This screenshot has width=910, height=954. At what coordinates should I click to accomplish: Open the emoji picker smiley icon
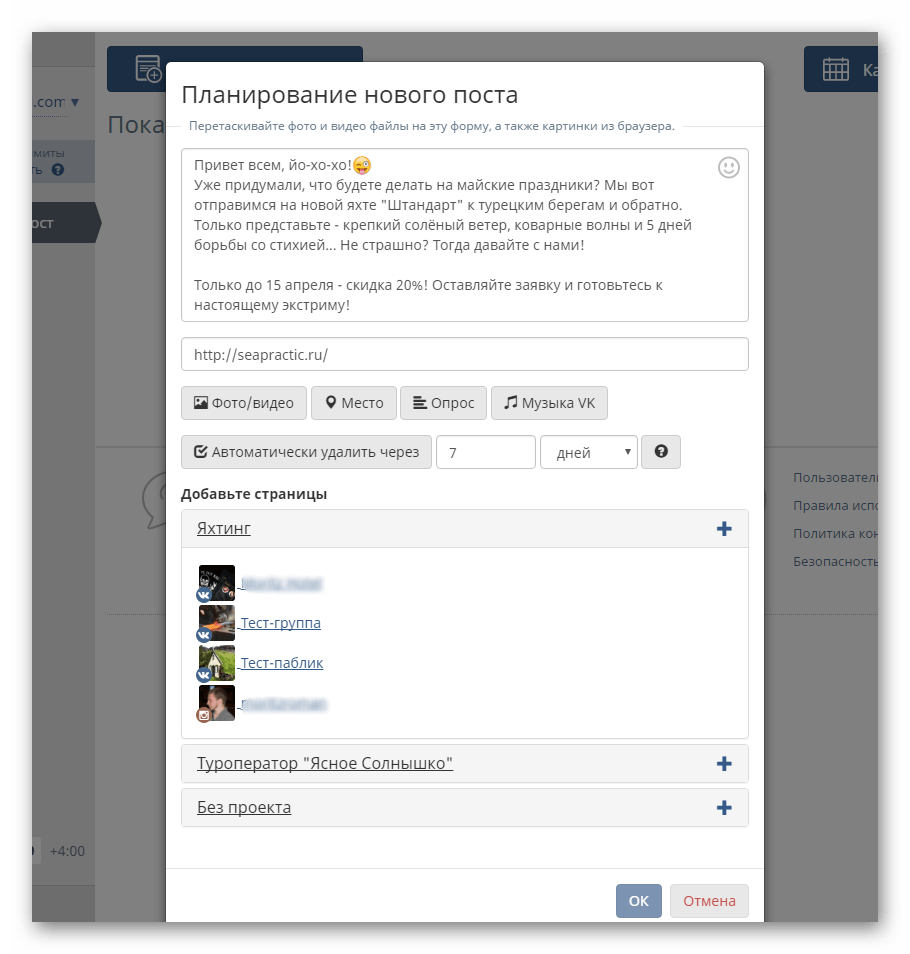click(x=728, y=167)
